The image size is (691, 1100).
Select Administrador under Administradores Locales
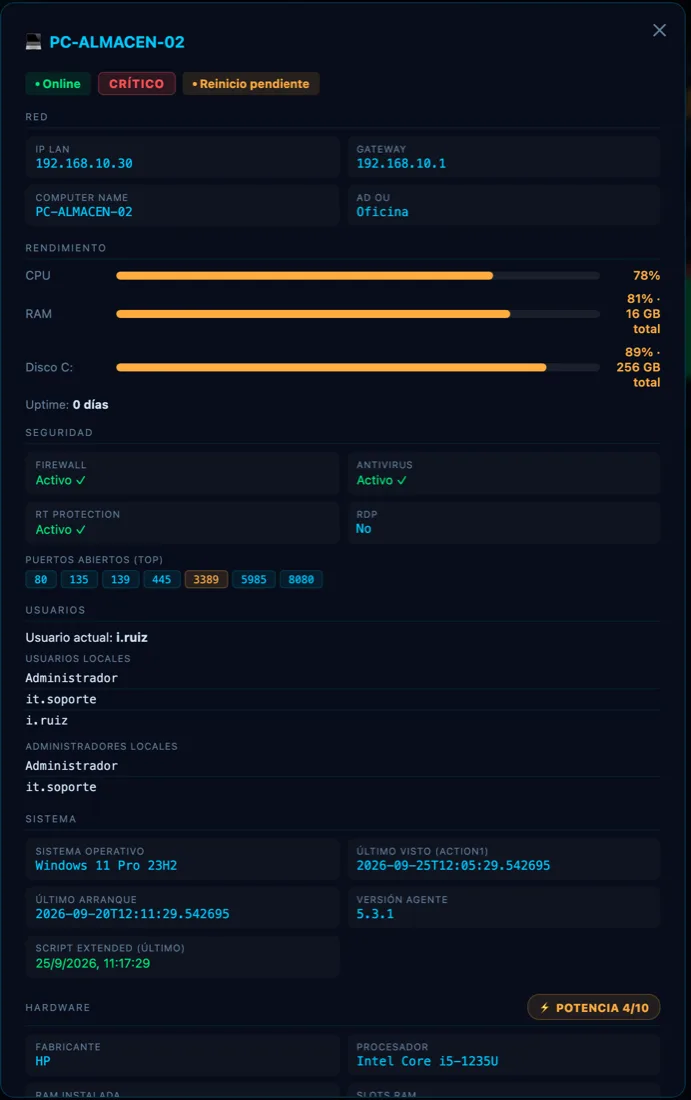point(72,766)
